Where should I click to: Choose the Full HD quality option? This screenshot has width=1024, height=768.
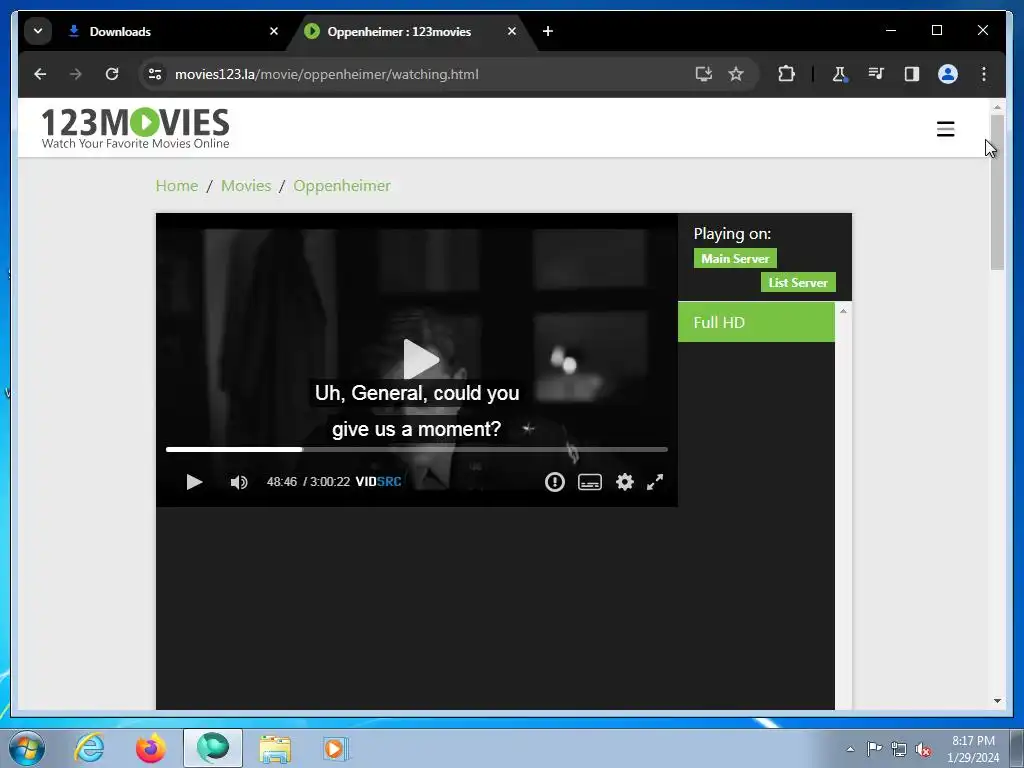coord(756,322)
